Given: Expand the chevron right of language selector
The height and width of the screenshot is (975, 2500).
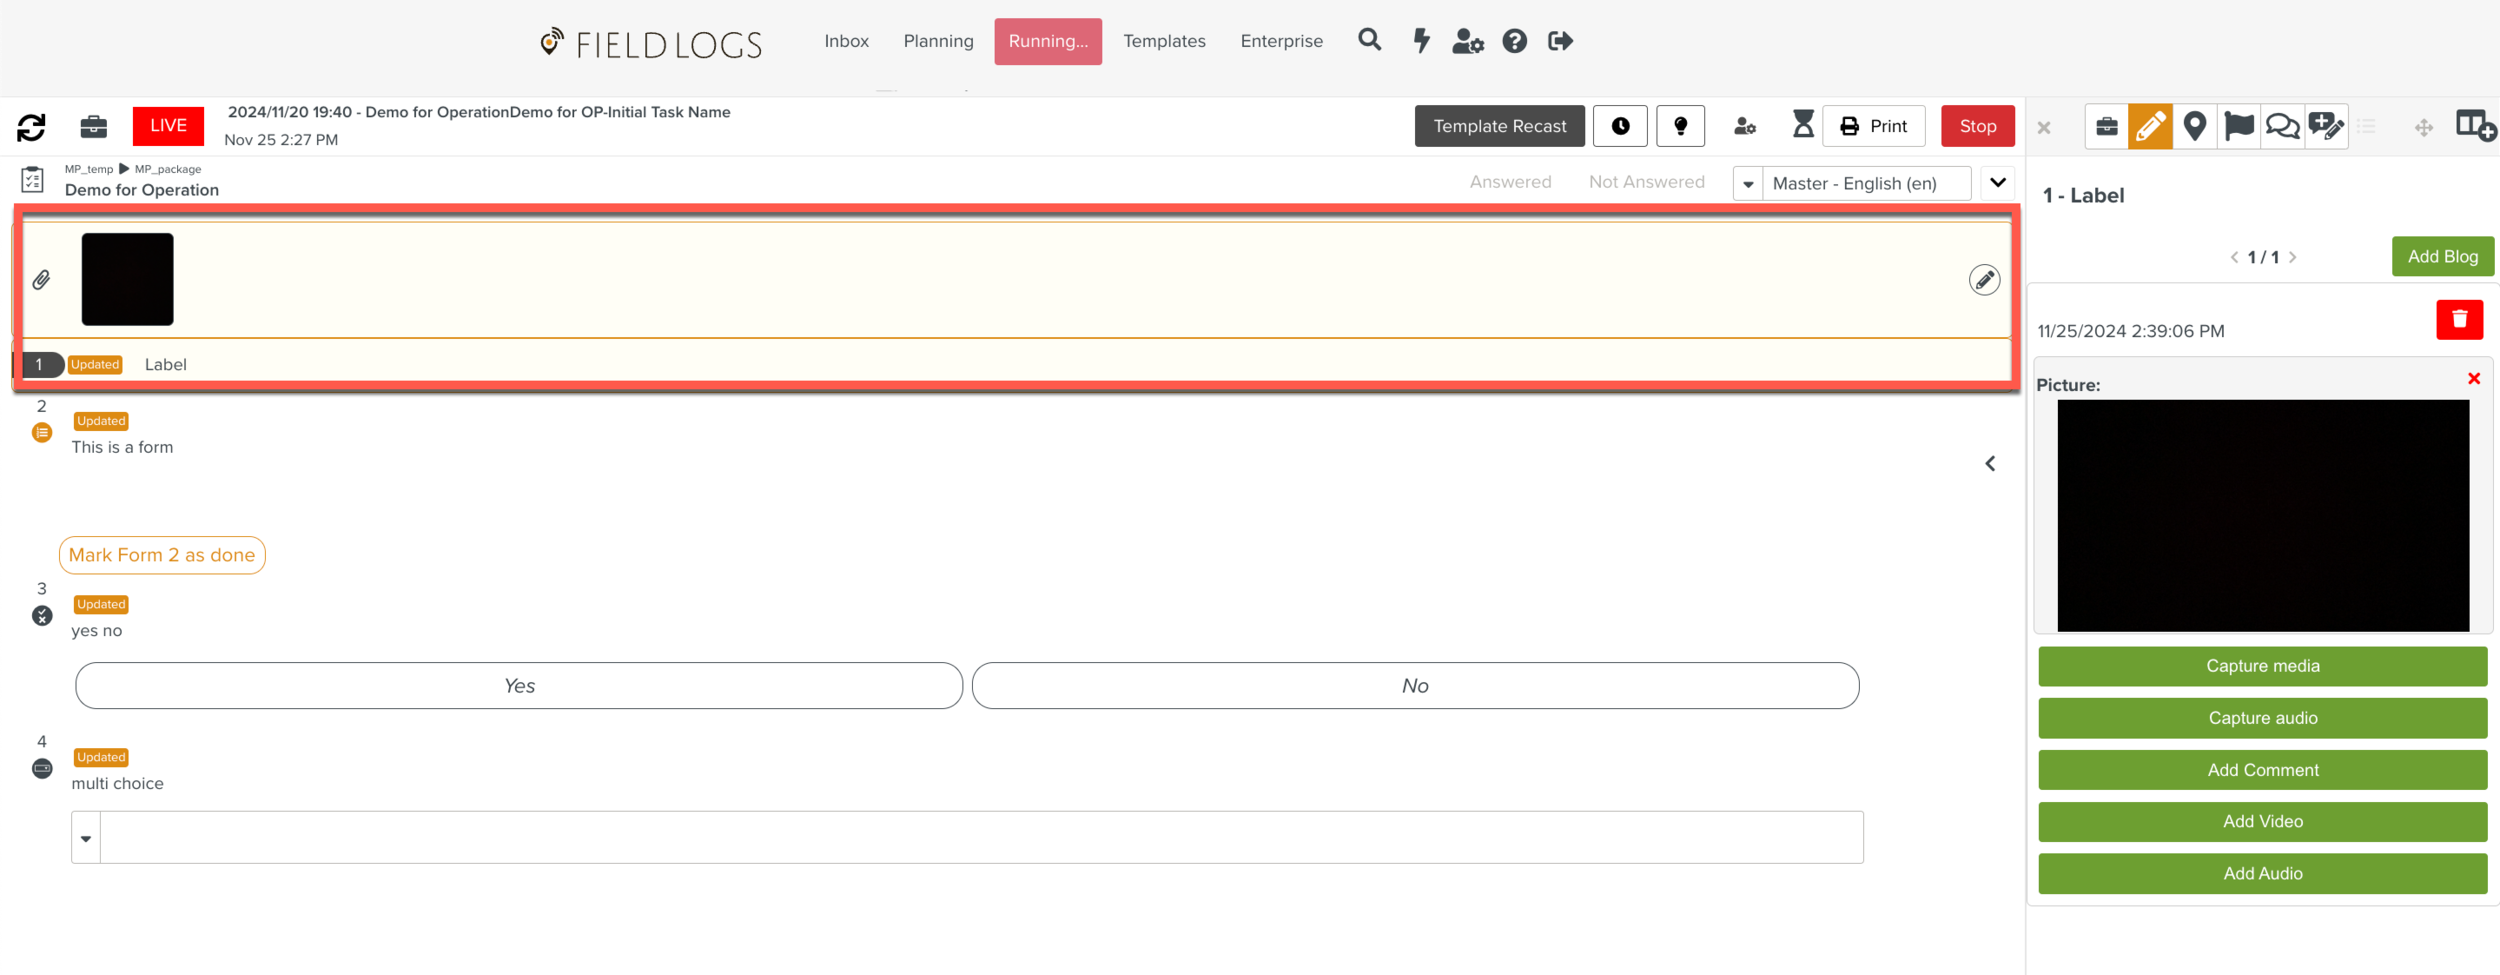Looking at the screenshot, I should pyautogui.click(x=1997, y=183).
